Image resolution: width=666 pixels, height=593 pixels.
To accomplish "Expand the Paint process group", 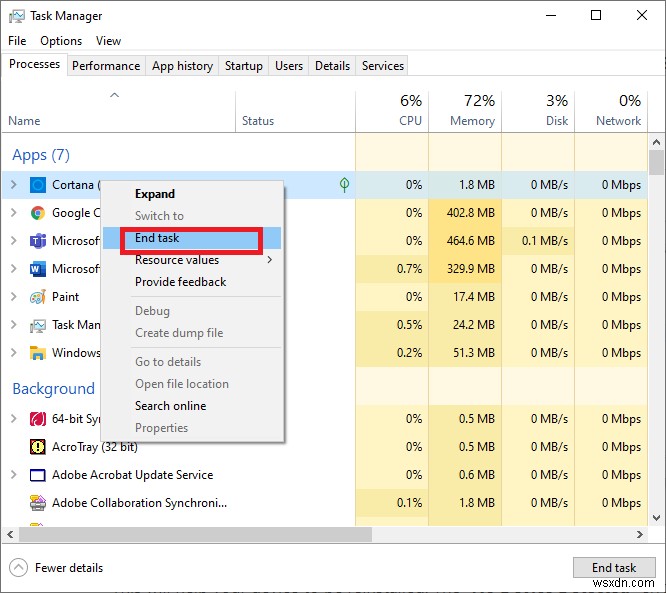I will (x=14, y=296).
